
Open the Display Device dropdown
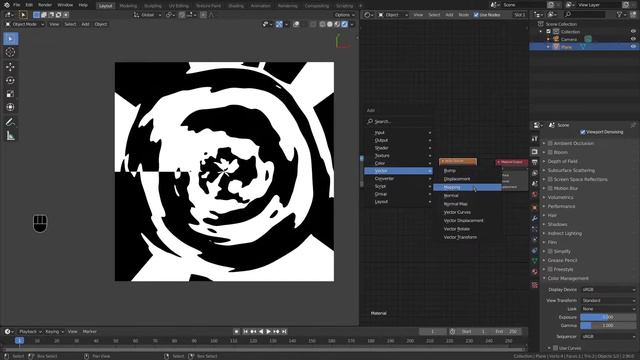point(608,289)
